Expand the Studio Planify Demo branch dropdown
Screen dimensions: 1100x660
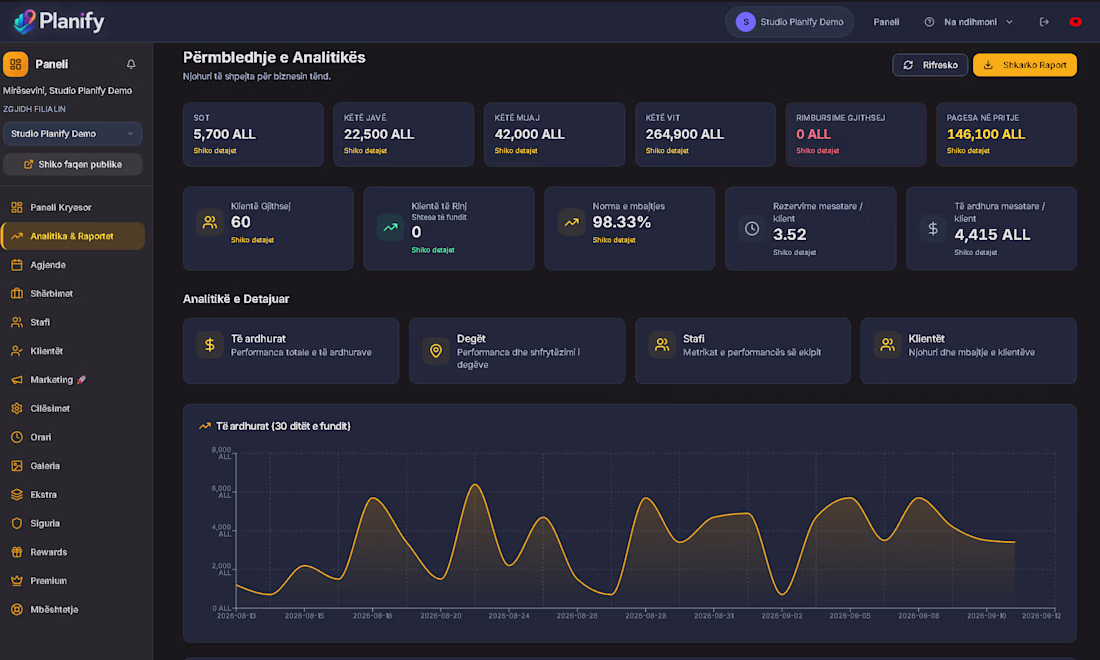pyautogui.click(x=72, y=133)
